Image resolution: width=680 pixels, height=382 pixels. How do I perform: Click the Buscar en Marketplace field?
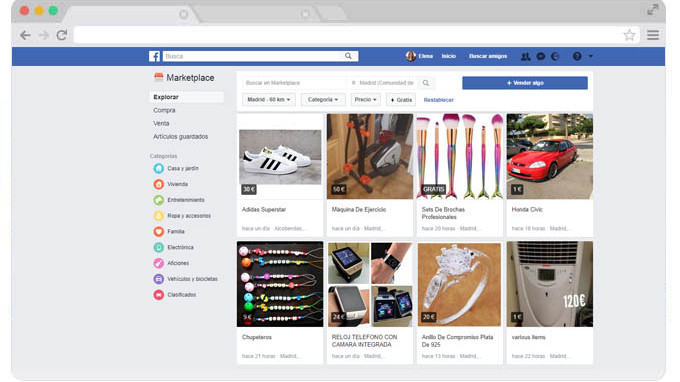294,83
